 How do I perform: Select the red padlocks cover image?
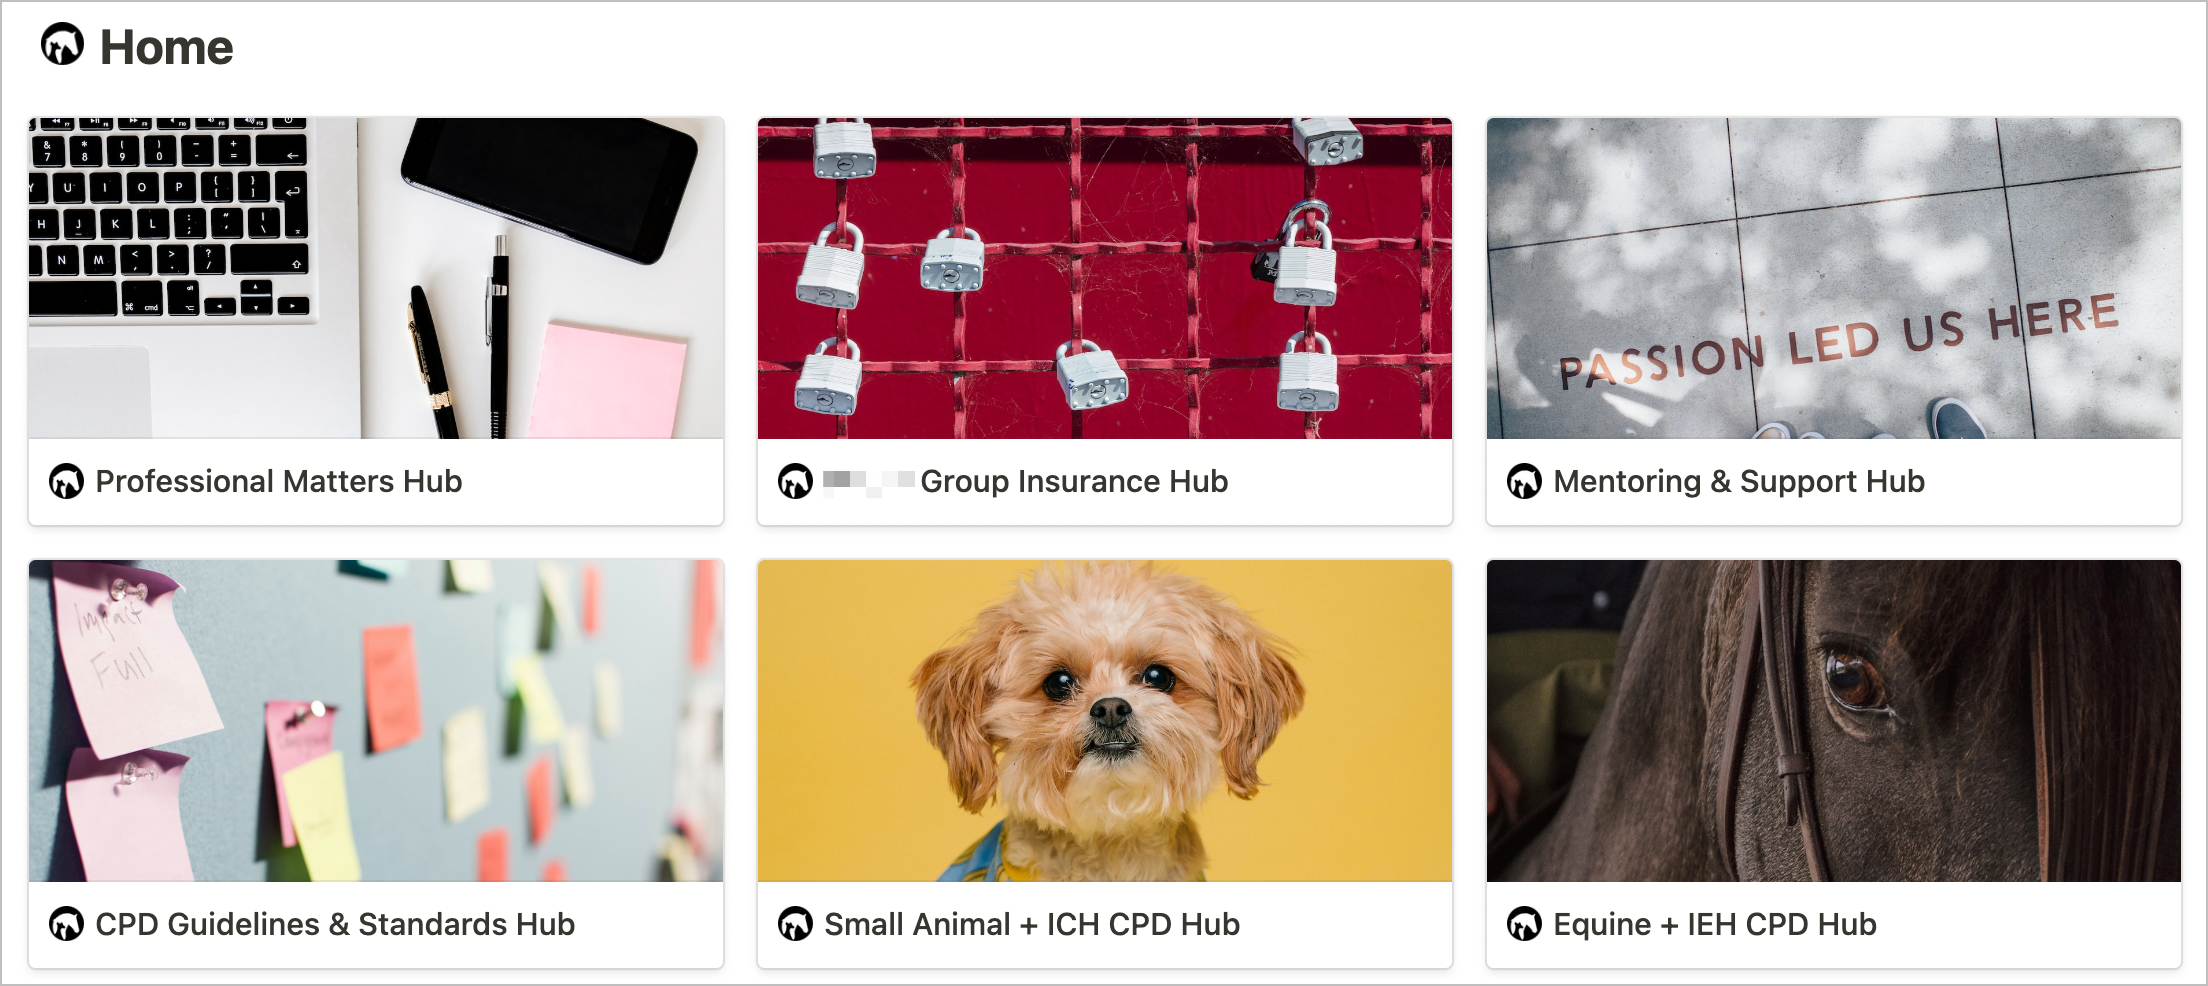coord(1105,278)
